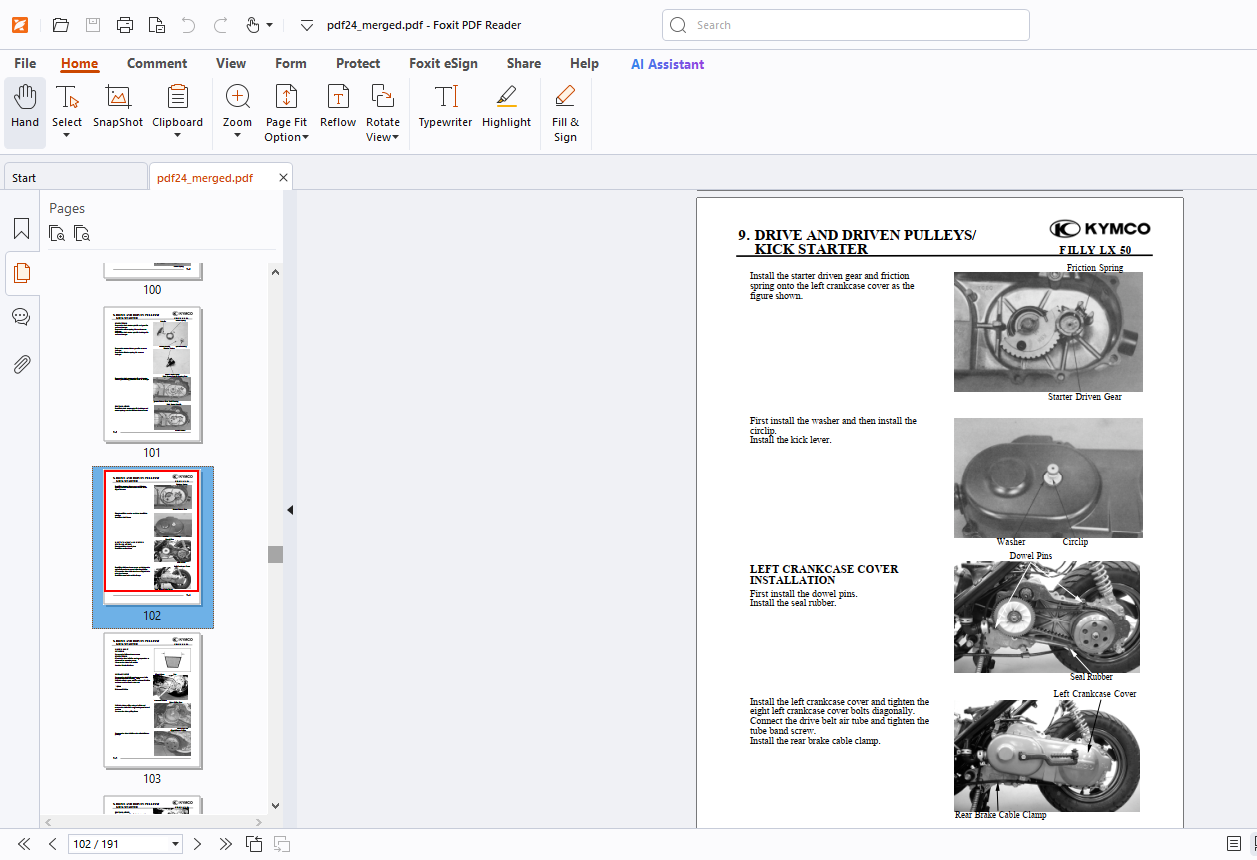Open the Page Fit Option dropdown

pos(286,113)
